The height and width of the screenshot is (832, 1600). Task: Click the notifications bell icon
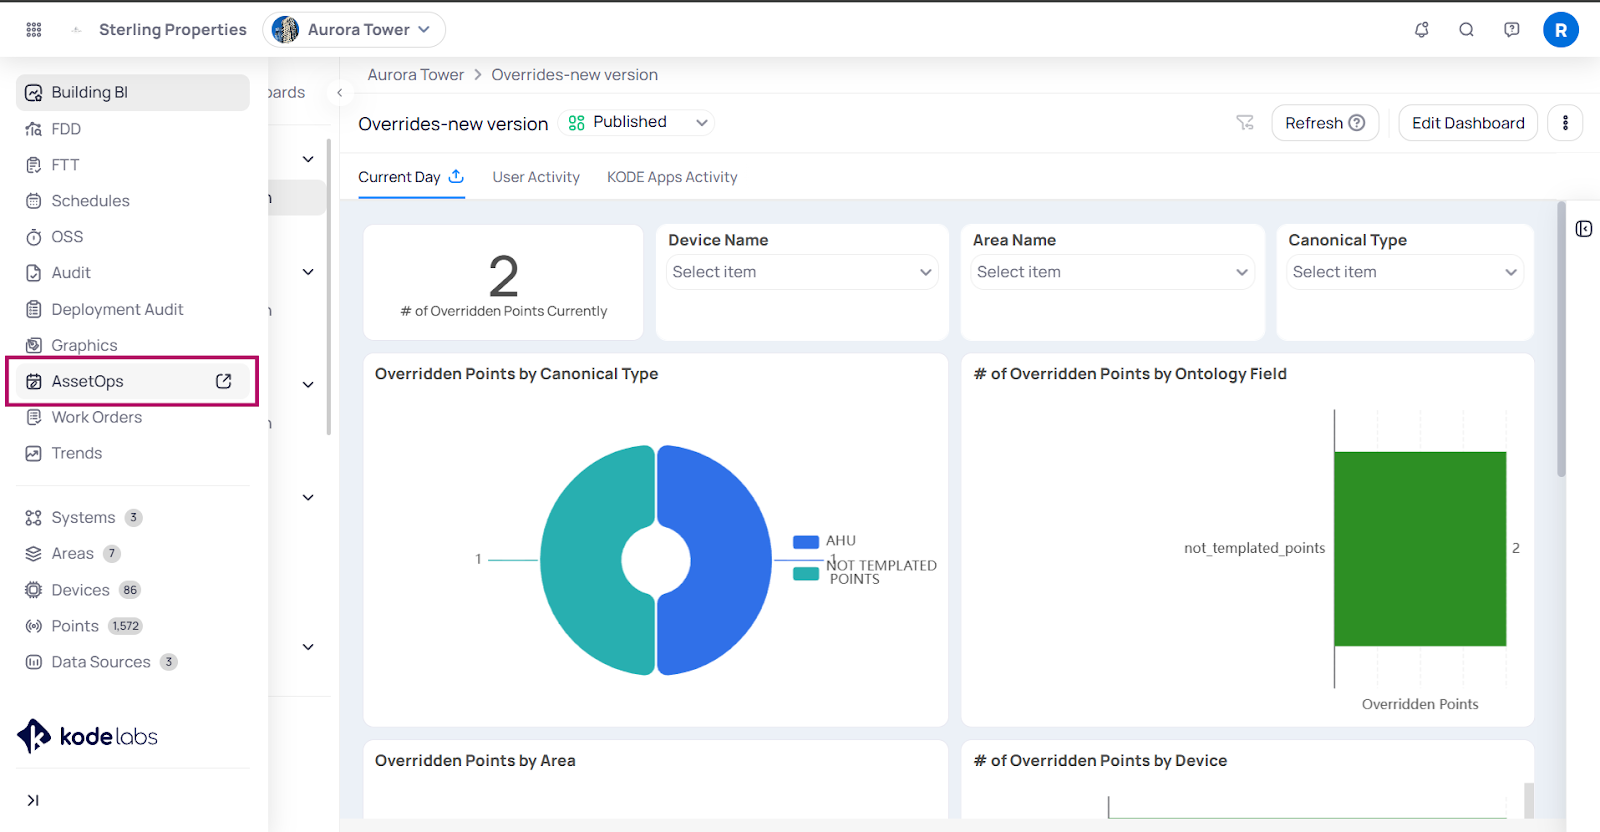pos(1421,30)
